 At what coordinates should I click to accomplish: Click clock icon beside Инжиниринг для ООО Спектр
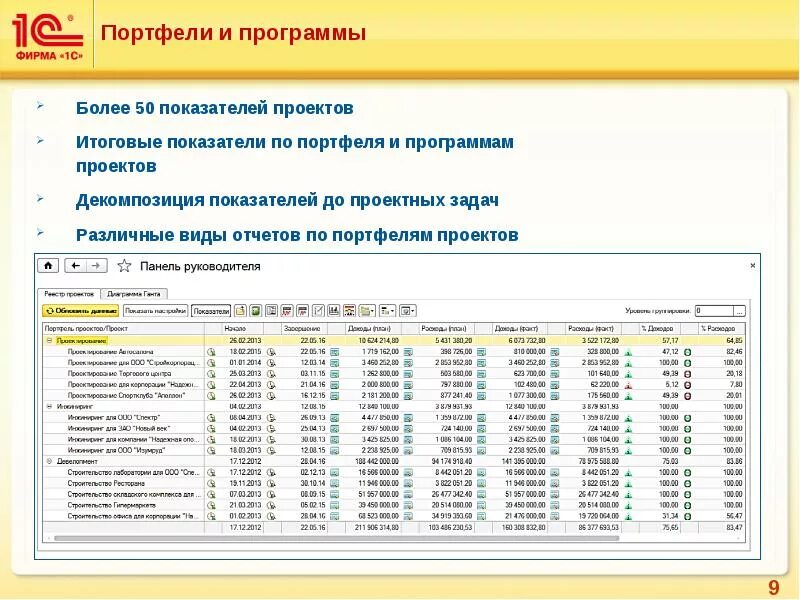[x=211, y=417]
